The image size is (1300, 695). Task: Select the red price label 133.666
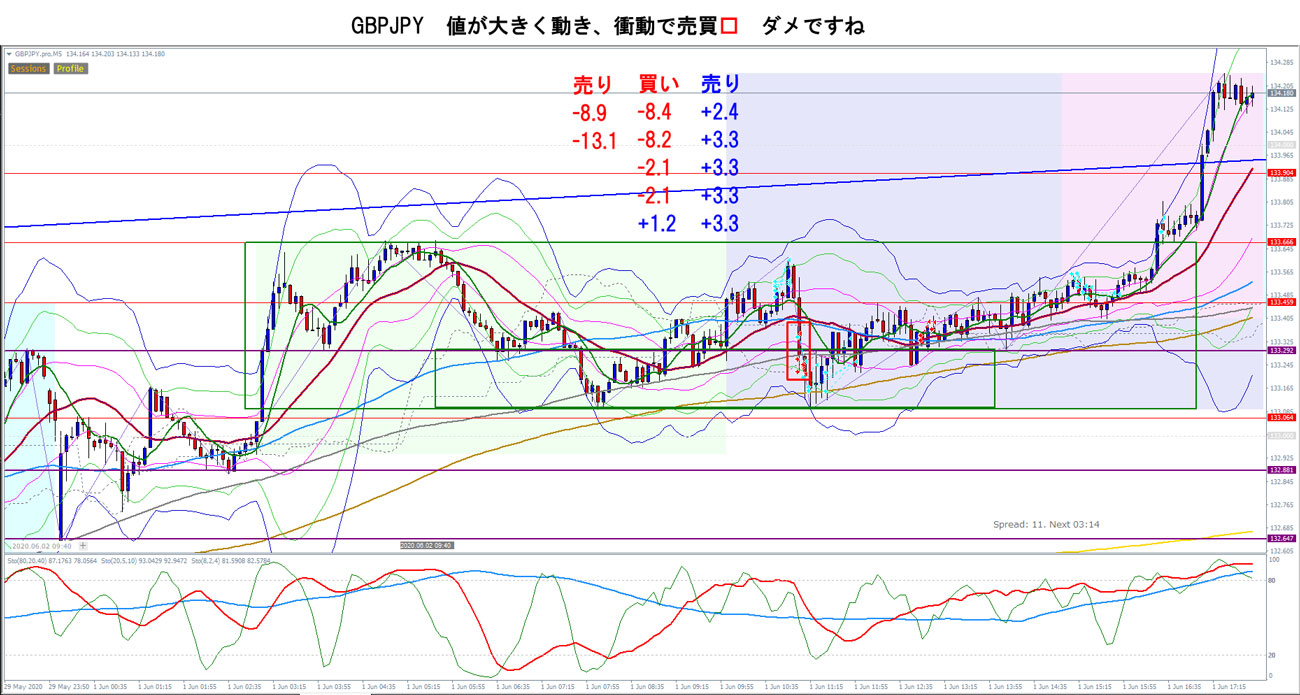(1280, 242)
